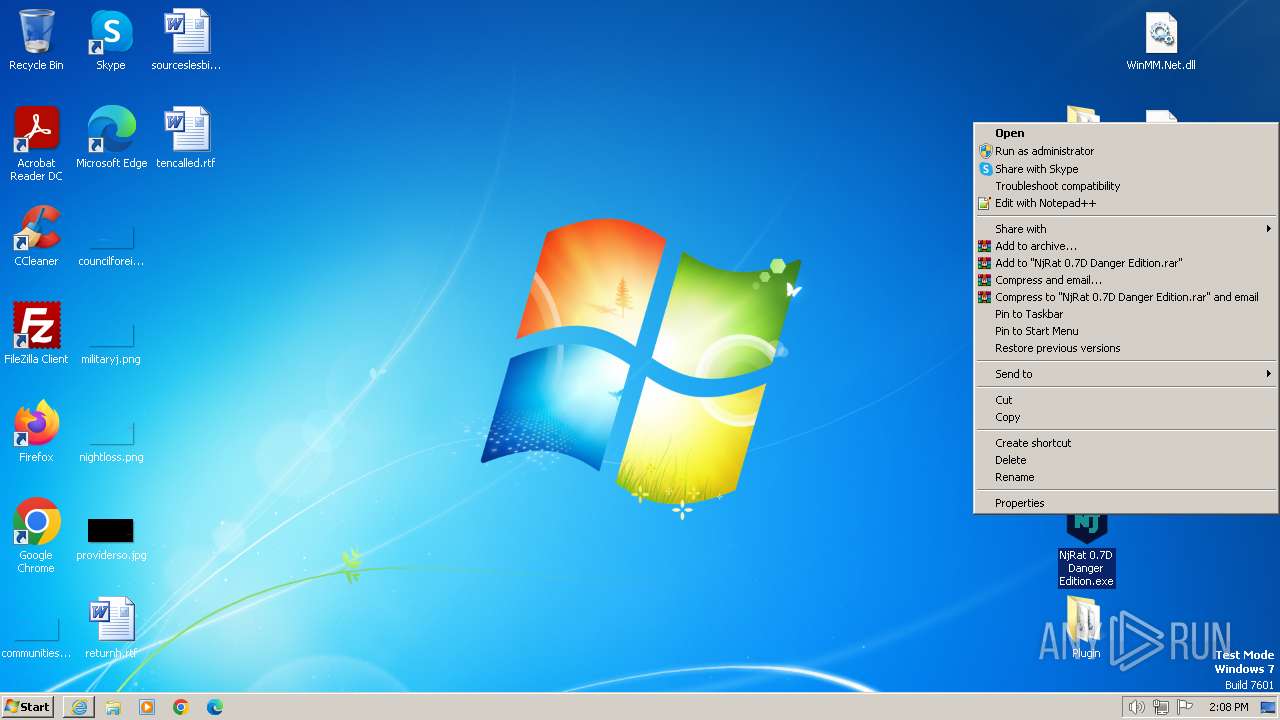
Task: Choose Copy from the context menu
Action: click(x=1126, y=417)
